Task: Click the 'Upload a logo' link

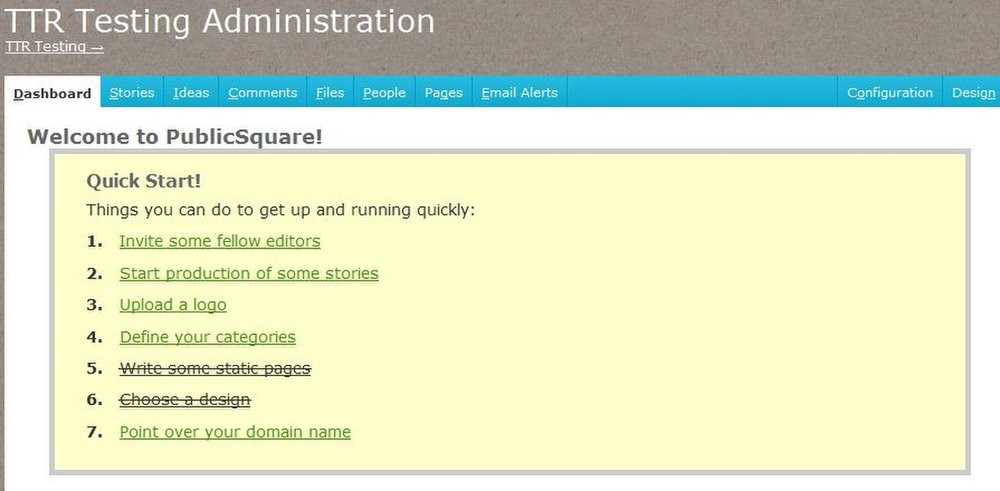Action: pyautogui.click(x=173, y=305)
